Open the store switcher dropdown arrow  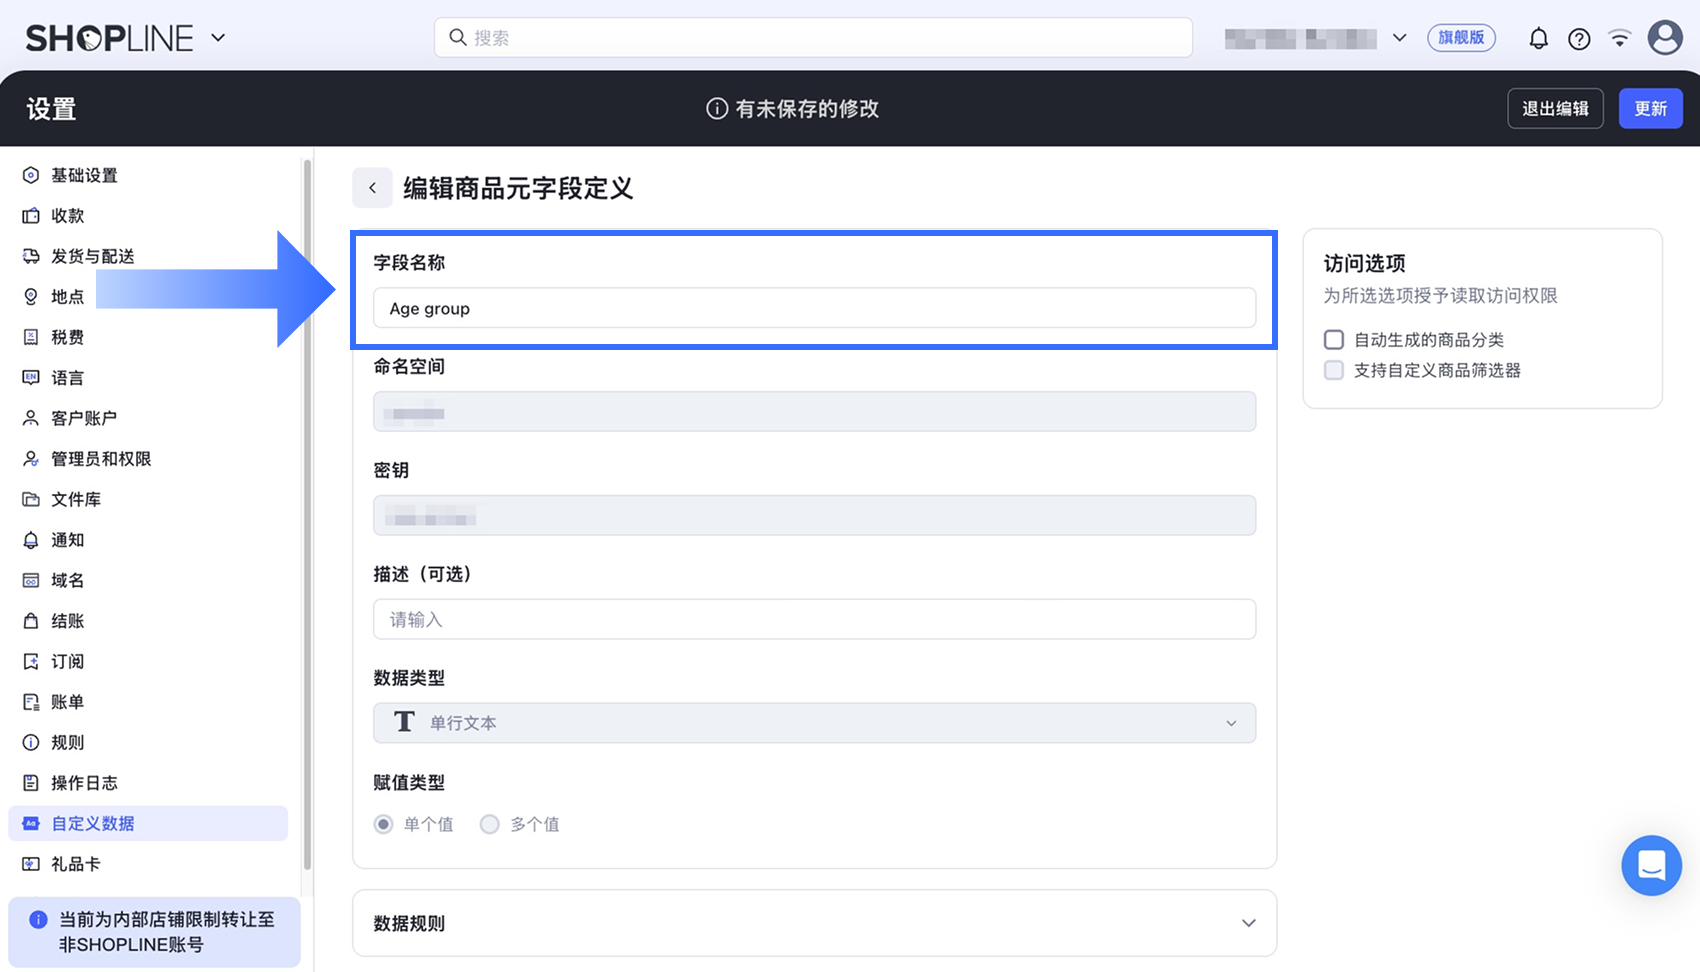[1399, 38]
